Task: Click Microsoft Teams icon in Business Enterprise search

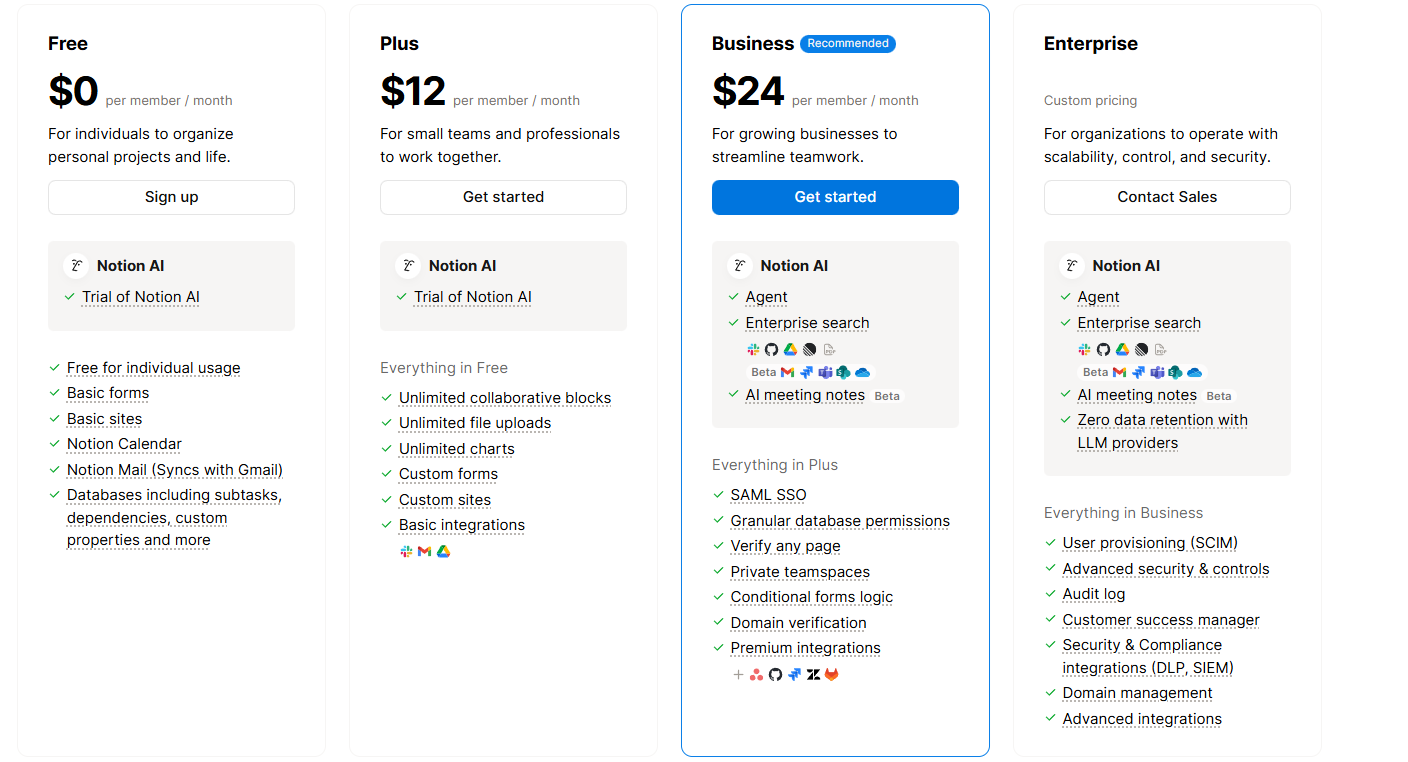Action: [825, 372]
